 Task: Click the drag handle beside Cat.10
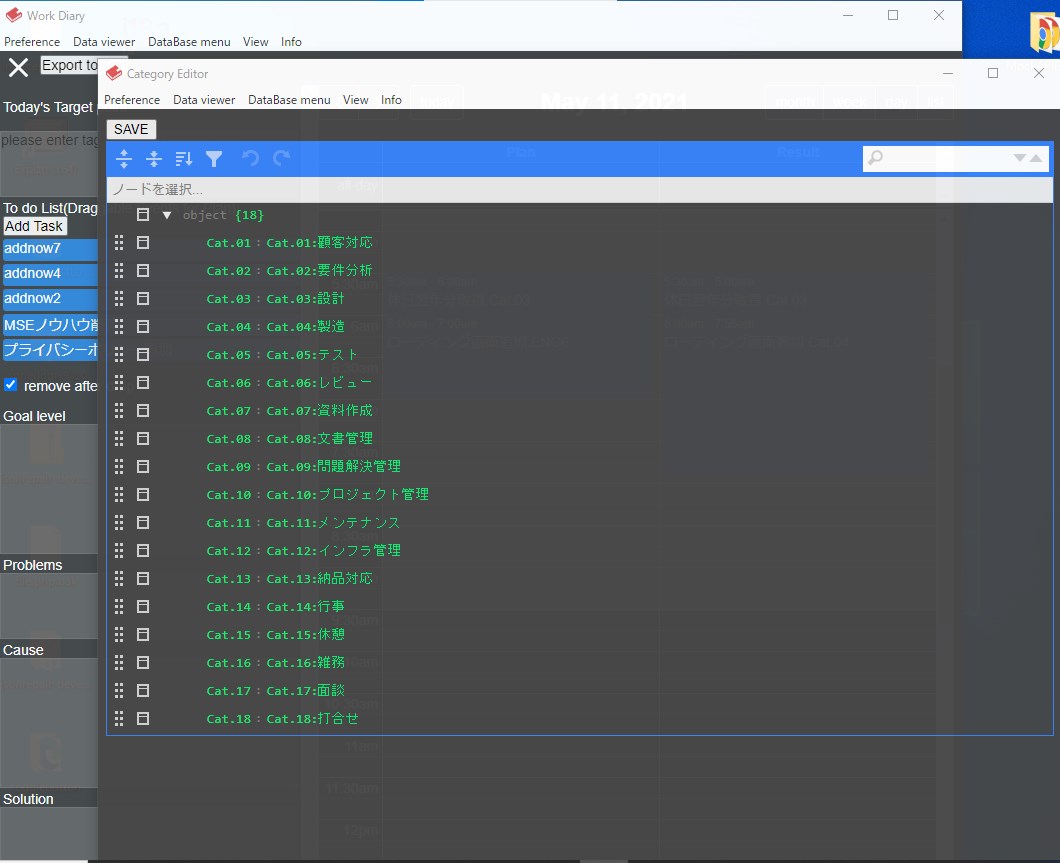coord(119,495)
